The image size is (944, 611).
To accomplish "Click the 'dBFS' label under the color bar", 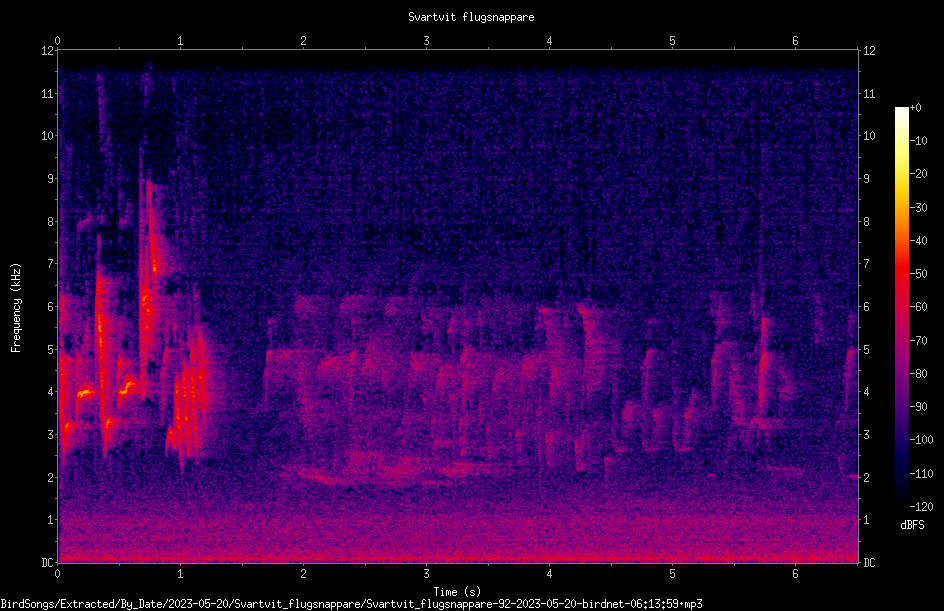I will tap(912, 525).
